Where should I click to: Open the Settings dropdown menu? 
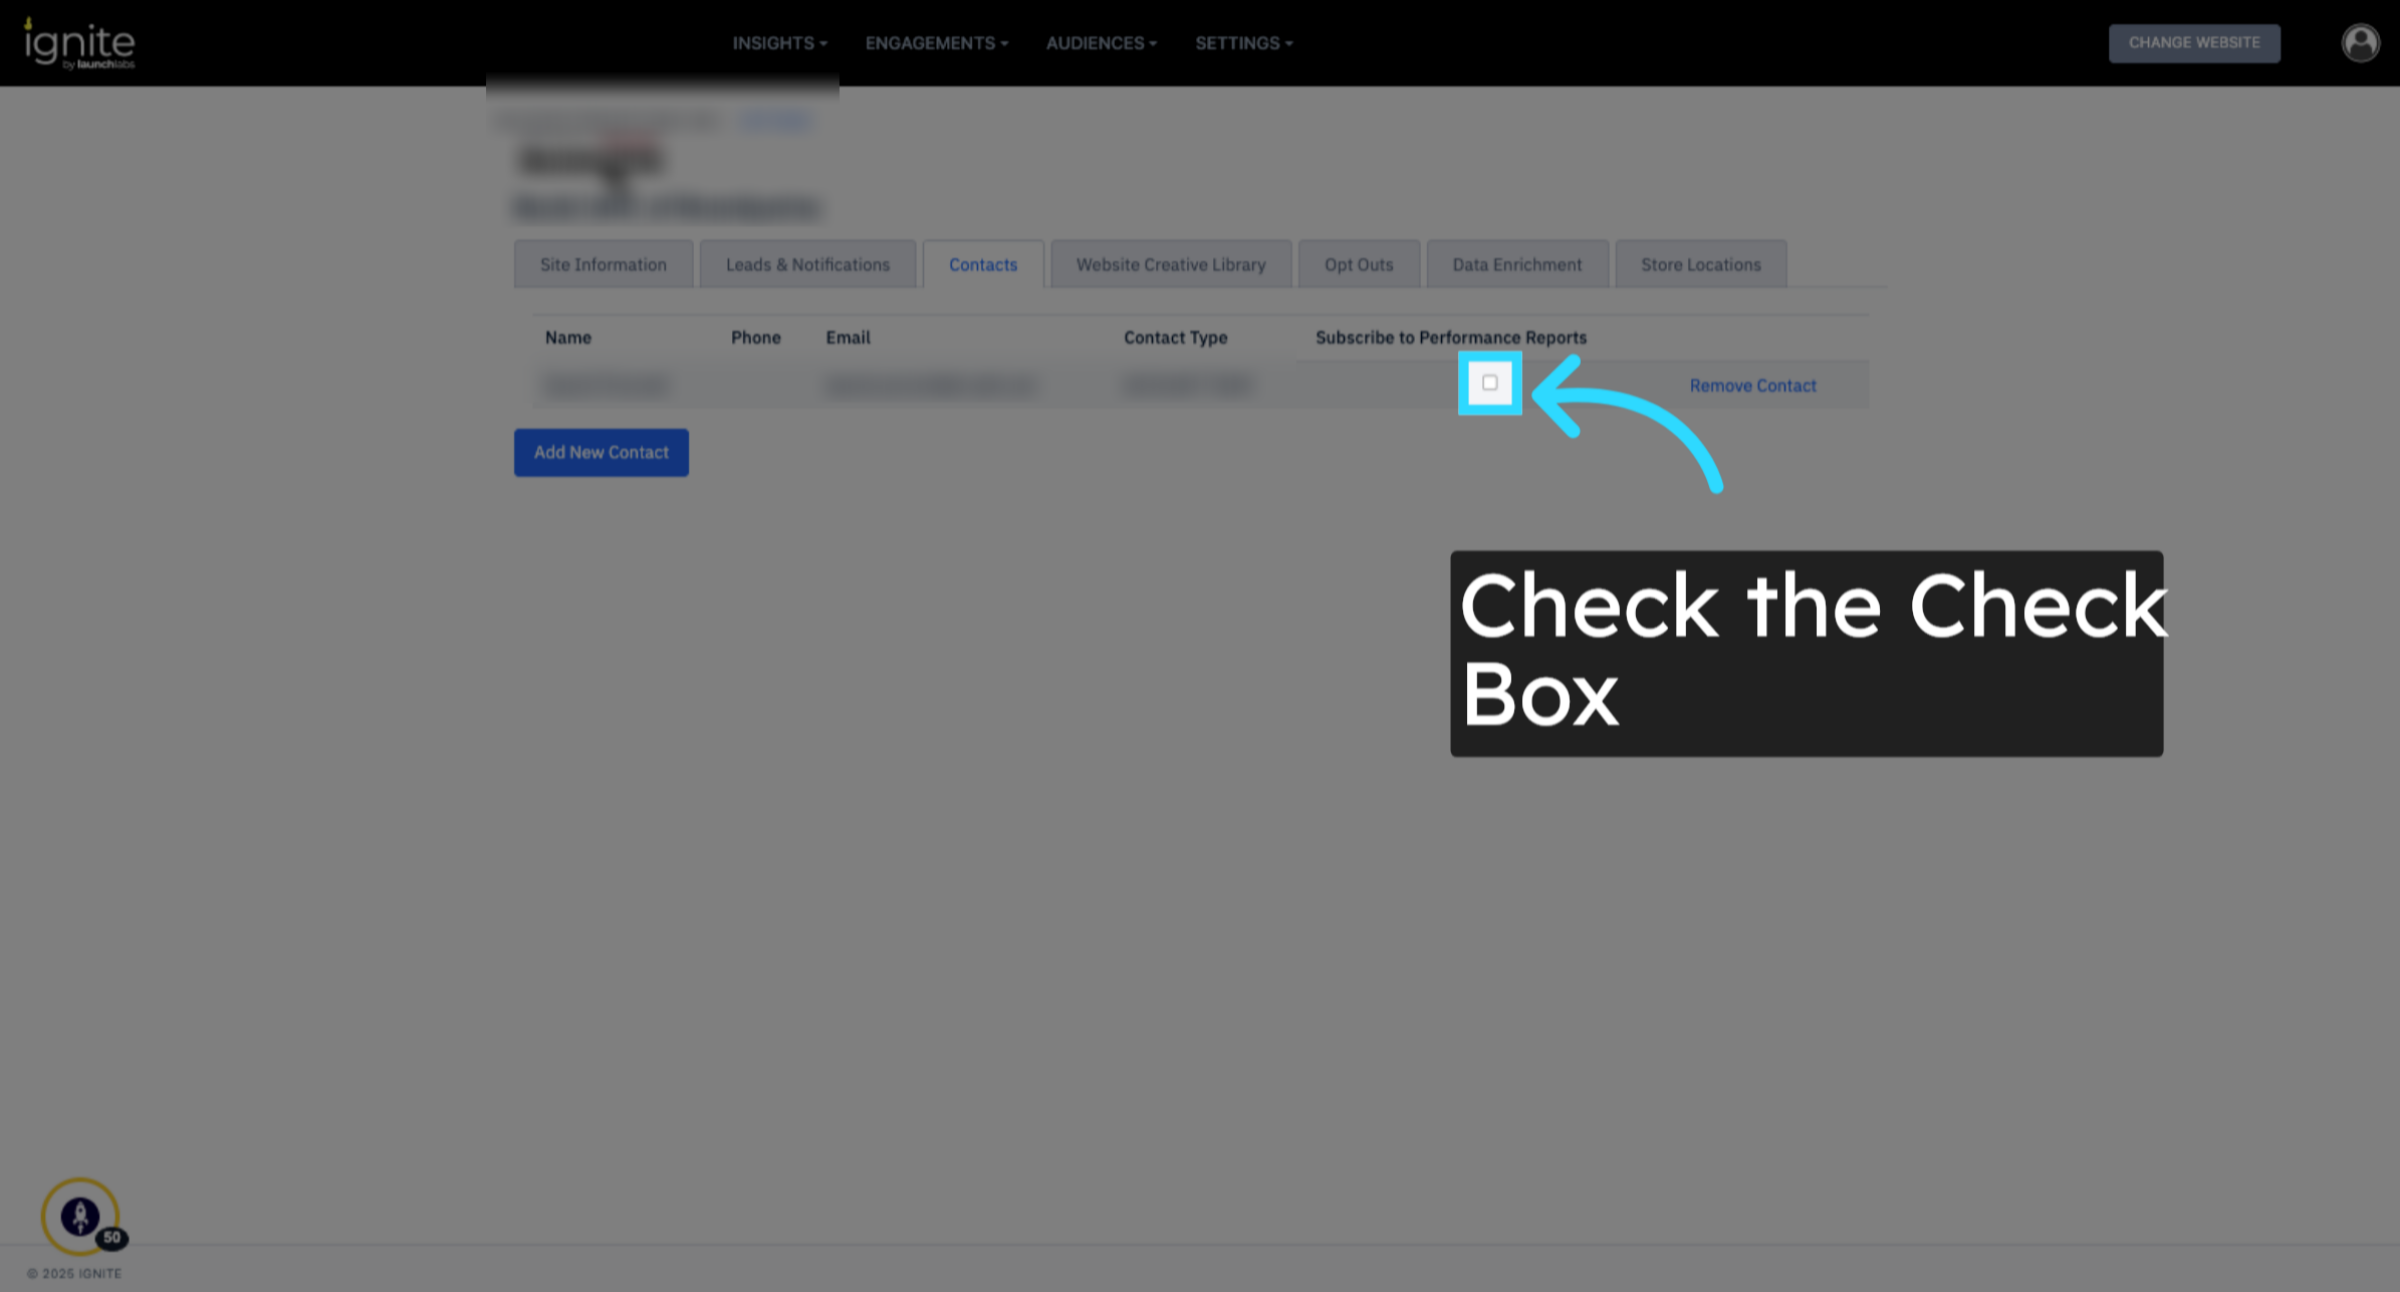[x=1243, y=43]
